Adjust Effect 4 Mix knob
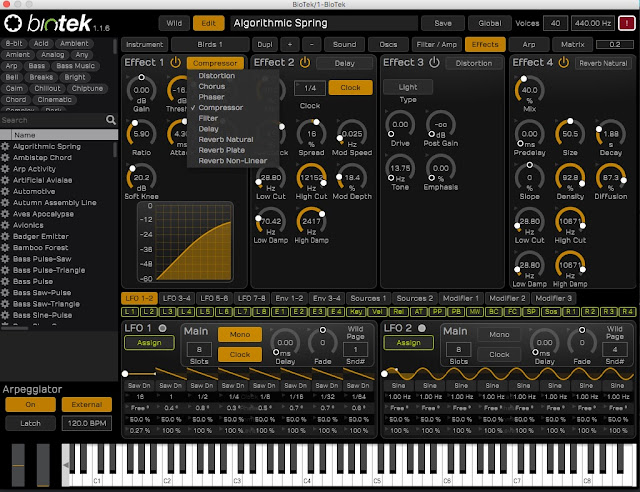Viewport: 640px width, 492px height. (529, 90)
